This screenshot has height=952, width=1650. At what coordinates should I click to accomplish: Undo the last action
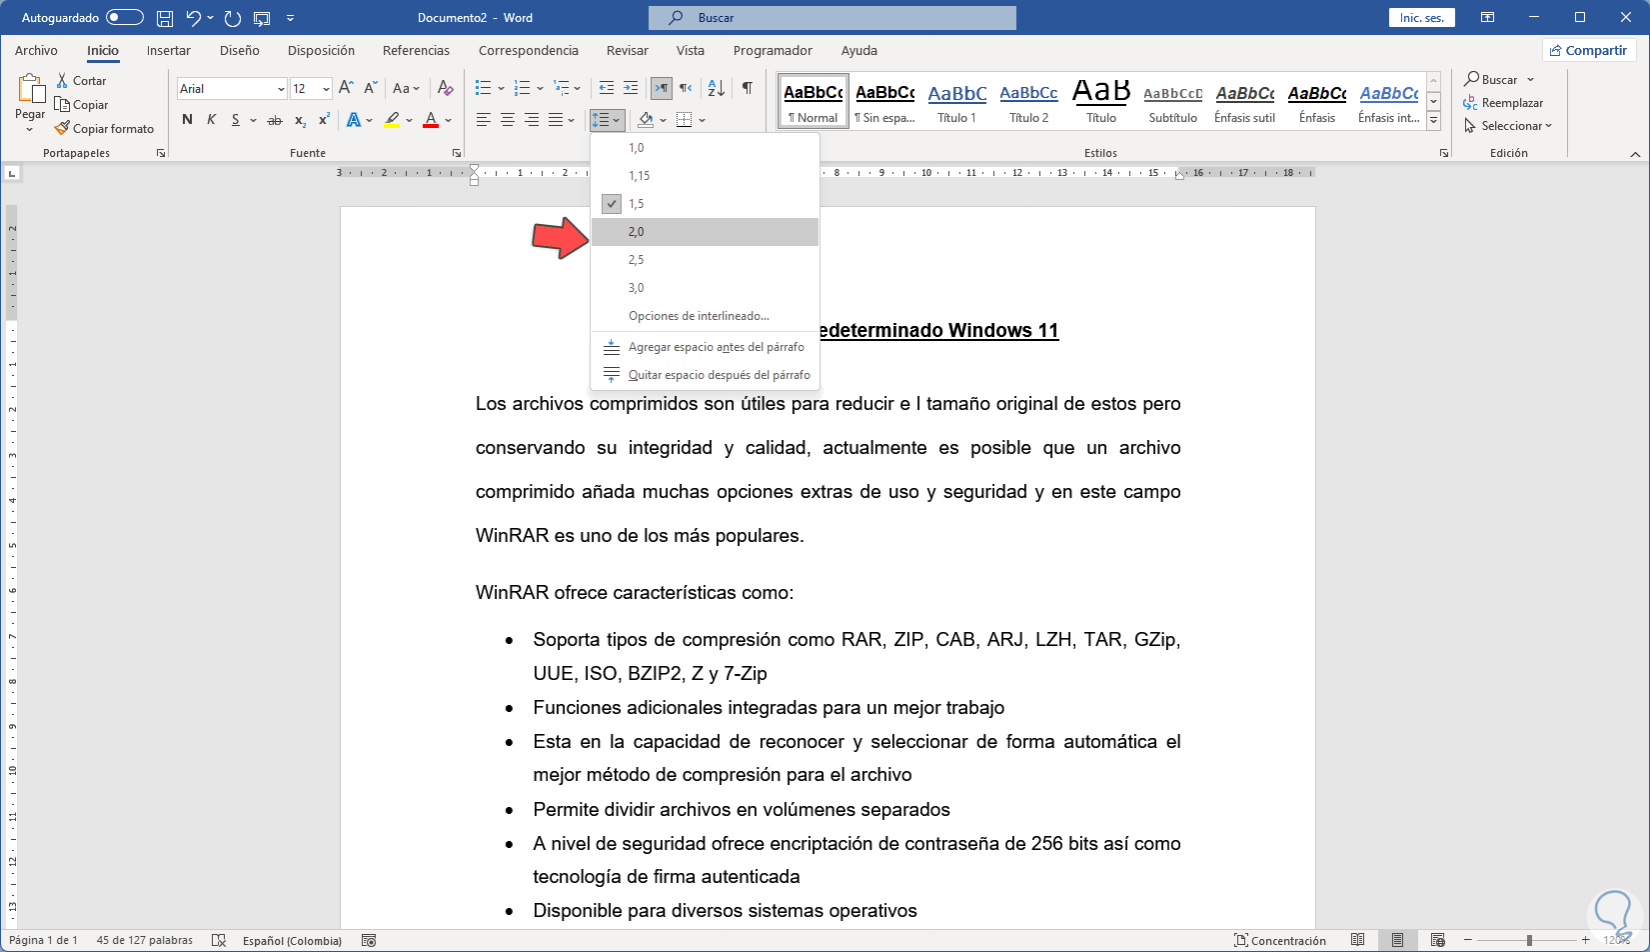coord(194,18)
